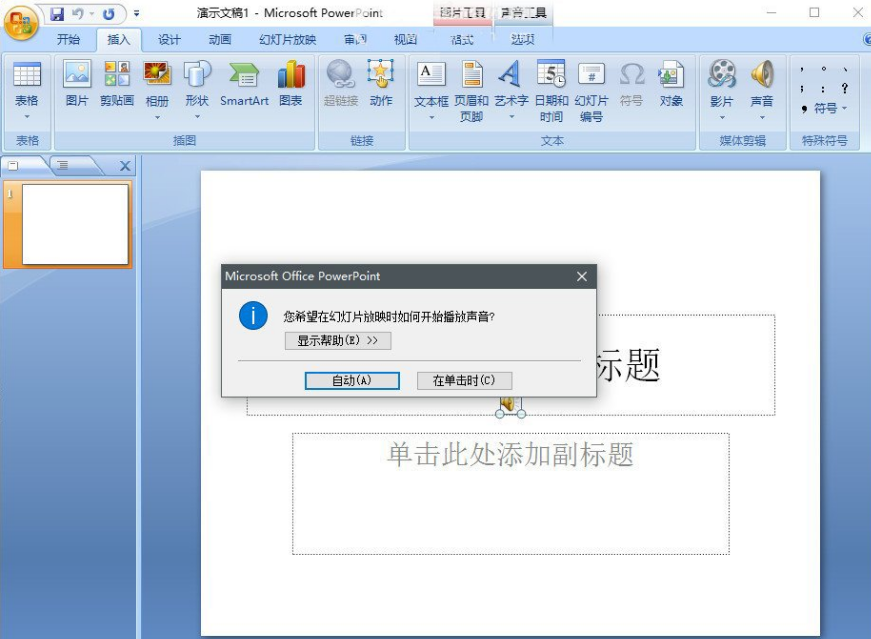Close the PowerPoint sound dialog

582,276
